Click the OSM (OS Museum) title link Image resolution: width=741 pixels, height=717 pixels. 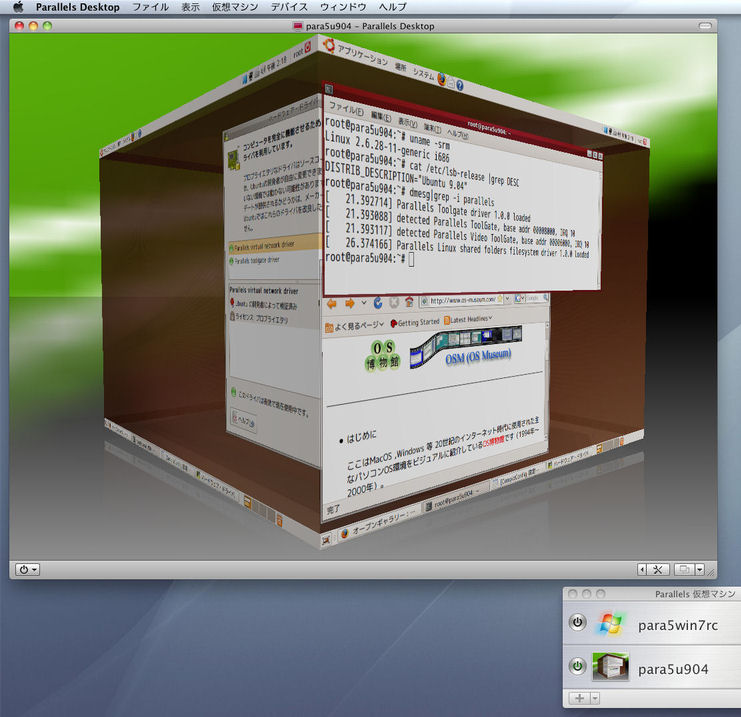(x=478, y=356)
